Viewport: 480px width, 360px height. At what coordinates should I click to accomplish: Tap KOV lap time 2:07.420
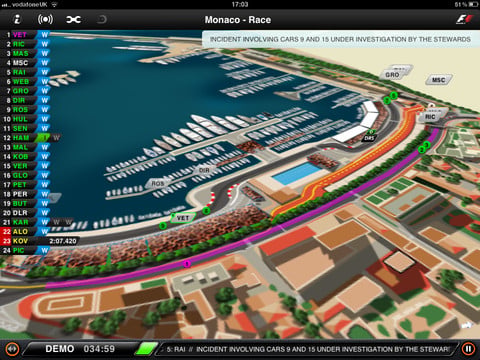click(x=63, y=241)
